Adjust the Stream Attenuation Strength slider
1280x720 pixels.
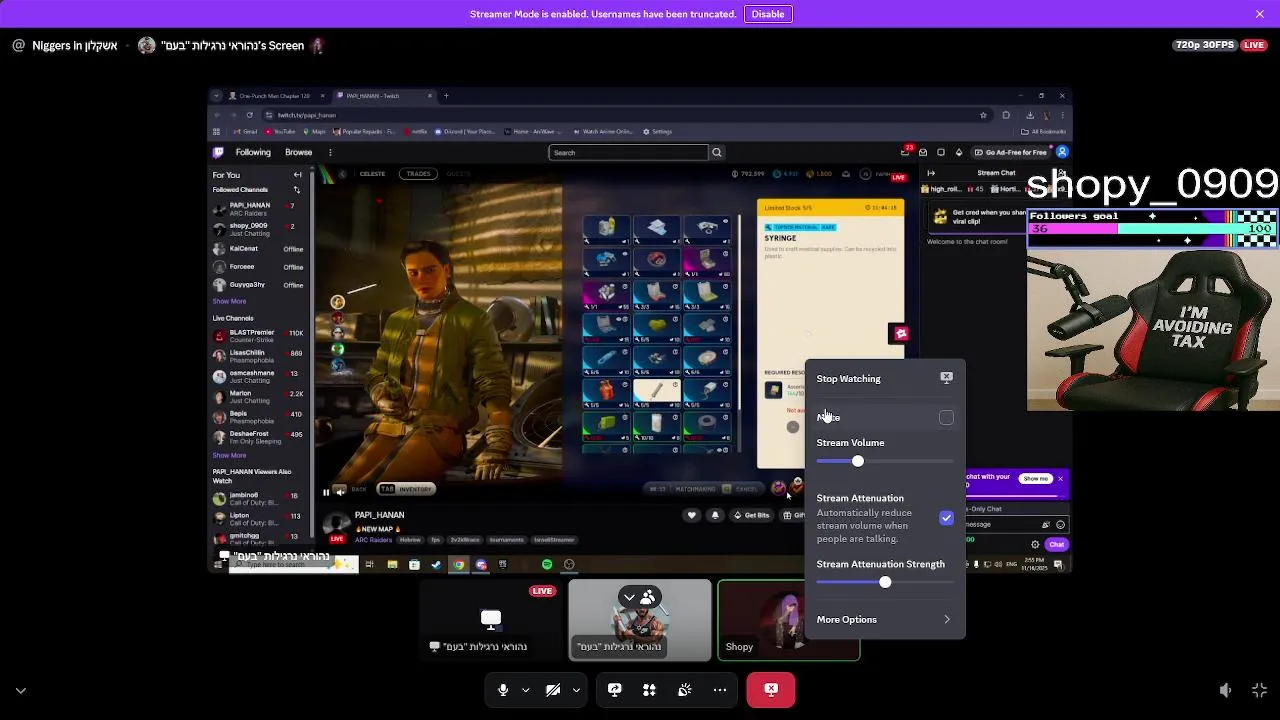pos(885,582)
